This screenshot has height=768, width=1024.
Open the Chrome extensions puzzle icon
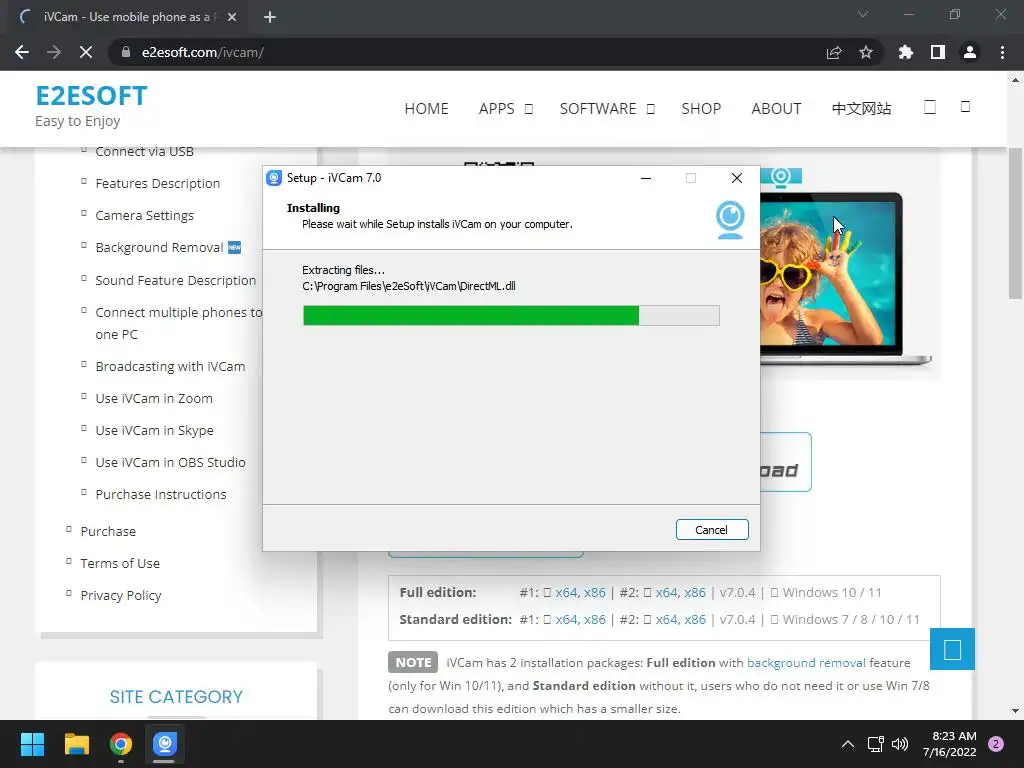coord(906,52)
